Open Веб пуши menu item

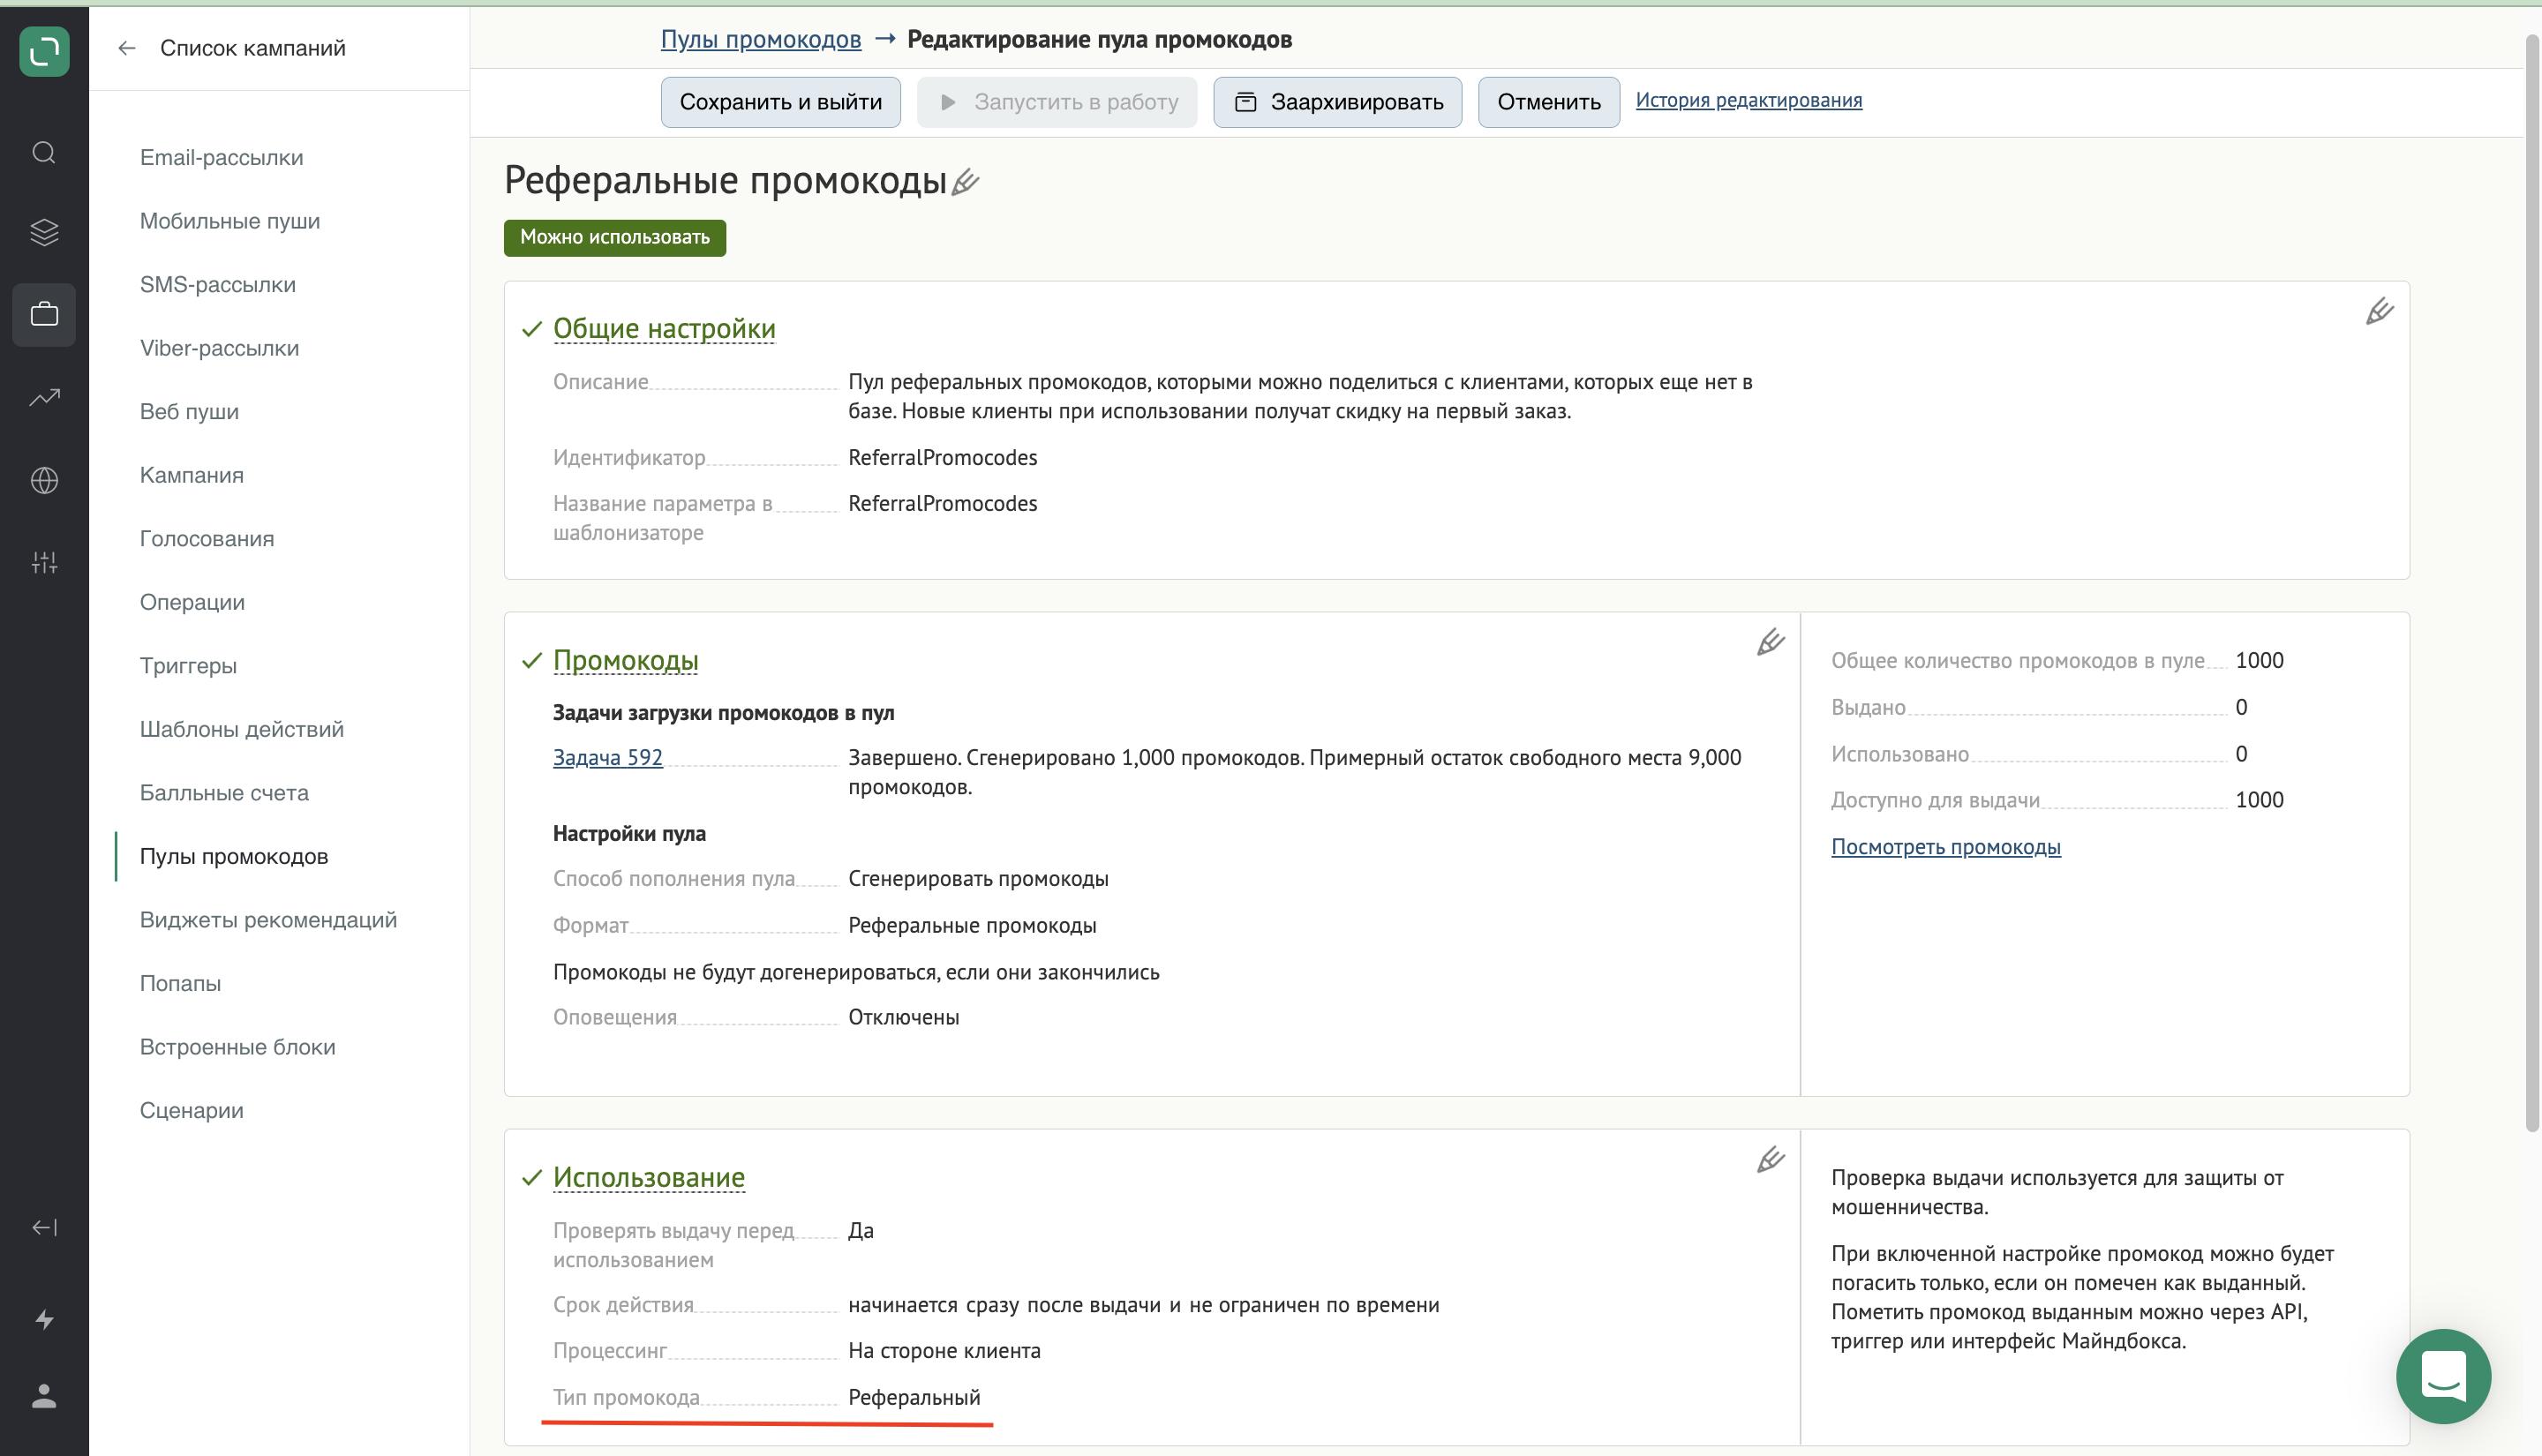[x=189, y=412]
